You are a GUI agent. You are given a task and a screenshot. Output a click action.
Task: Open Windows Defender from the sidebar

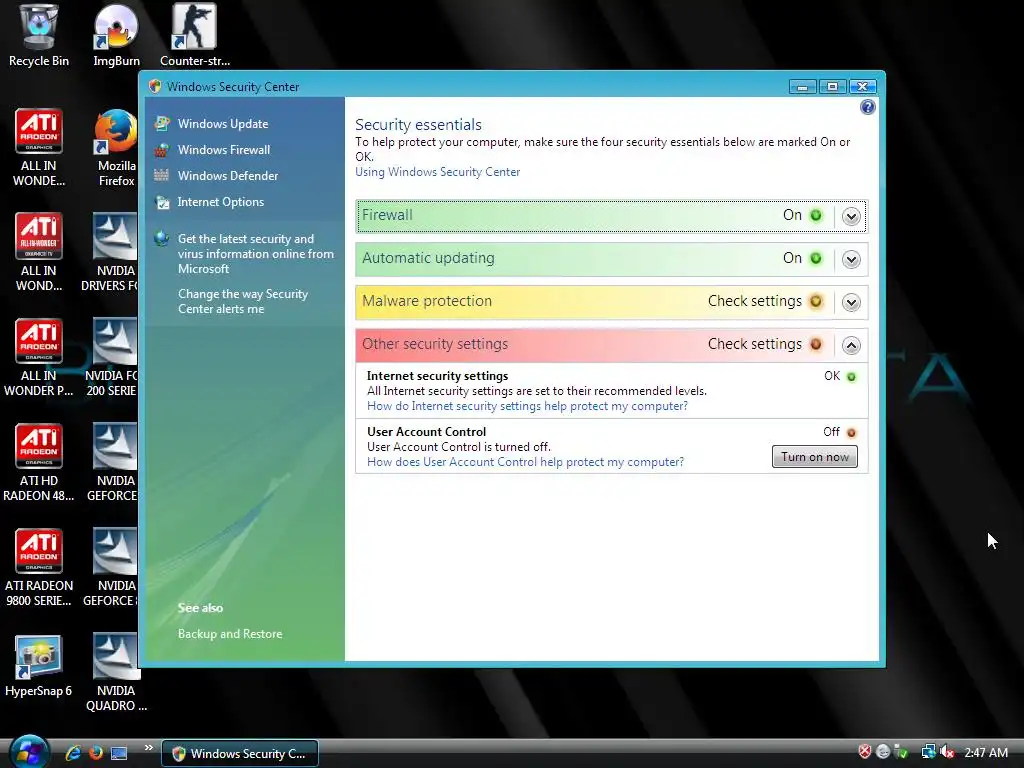[227, 176]
